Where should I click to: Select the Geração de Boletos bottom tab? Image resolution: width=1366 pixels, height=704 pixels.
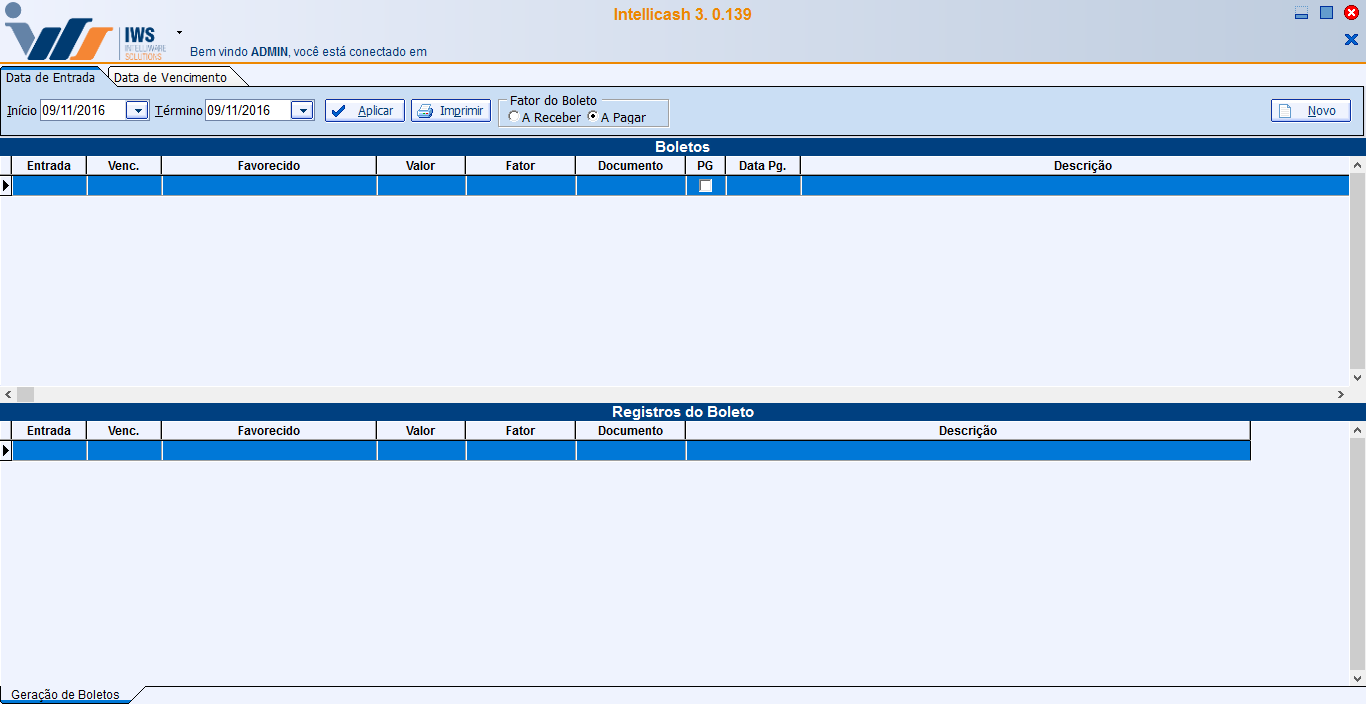click(x=65, y=694)
